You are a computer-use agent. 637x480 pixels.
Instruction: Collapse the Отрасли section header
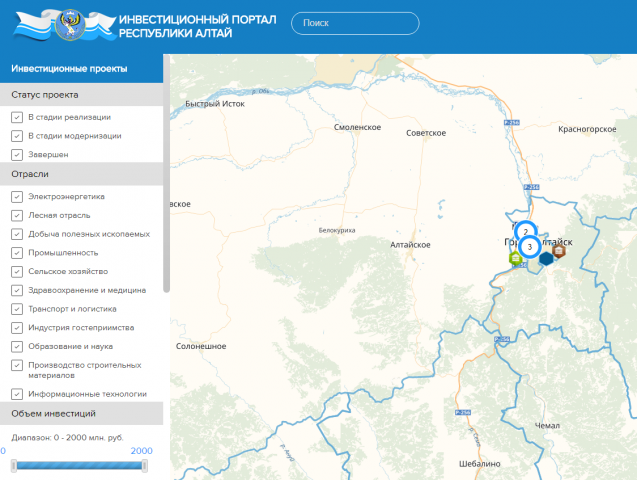pos(81,174)
